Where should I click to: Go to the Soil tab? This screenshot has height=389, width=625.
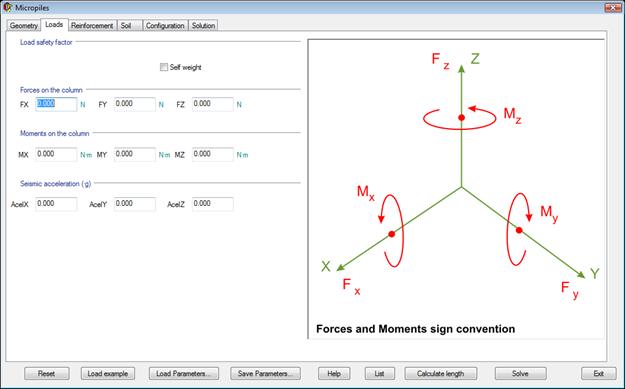point(130,26)
